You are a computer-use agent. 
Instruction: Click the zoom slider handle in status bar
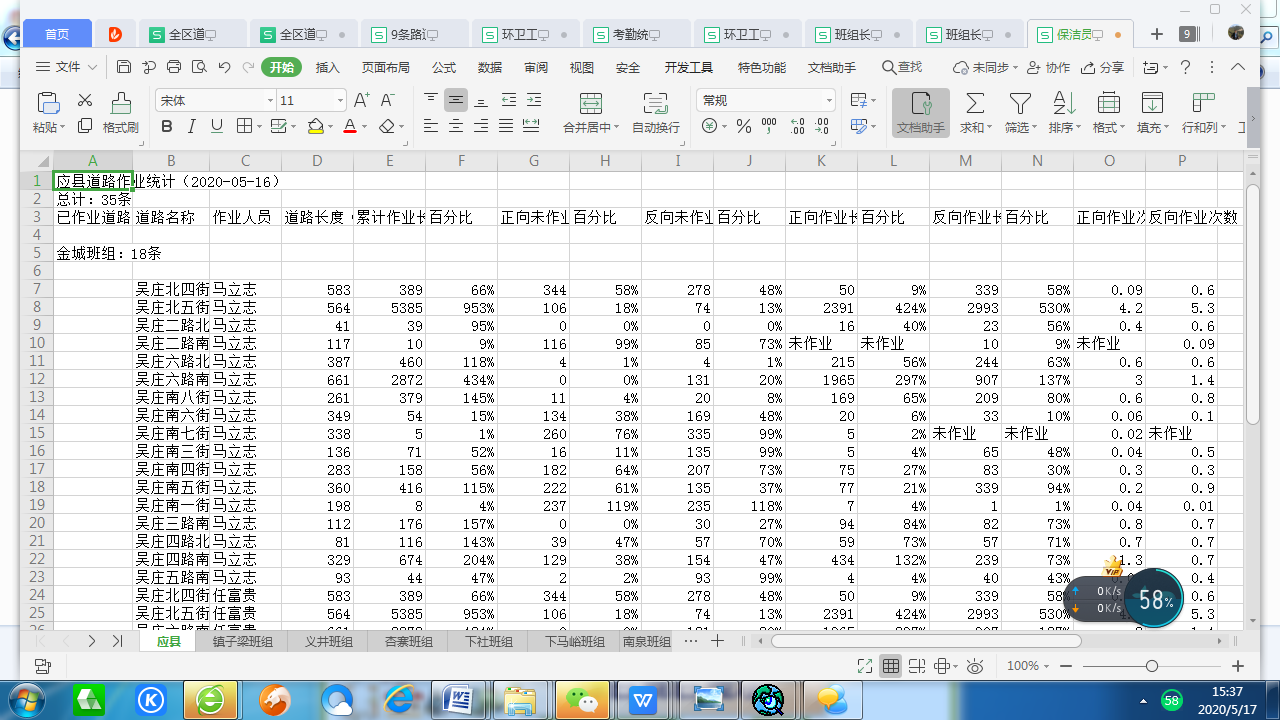click(x=1152, y=666)
